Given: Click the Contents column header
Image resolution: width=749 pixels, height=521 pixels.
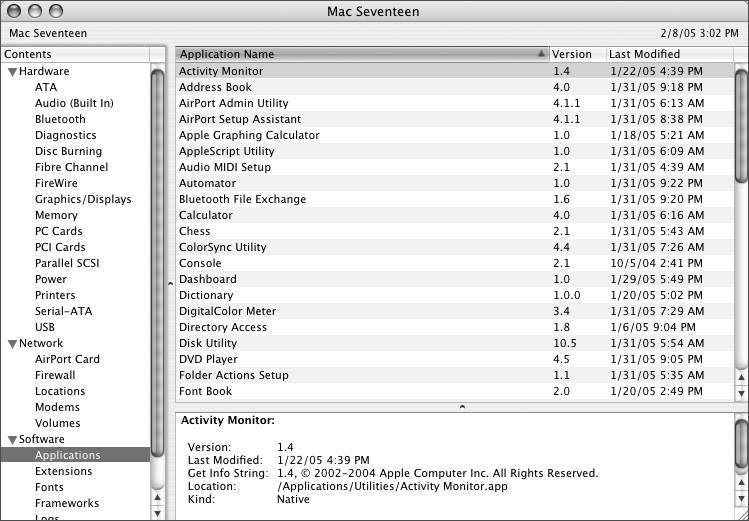Looking at the screenshot, I should pyautogui.click(x=75, y=54).
